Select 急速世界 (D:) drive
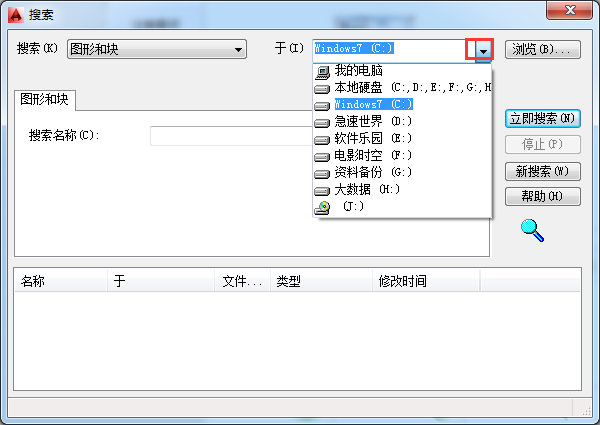Screen dimensions: 600x425 coord(402,122)
